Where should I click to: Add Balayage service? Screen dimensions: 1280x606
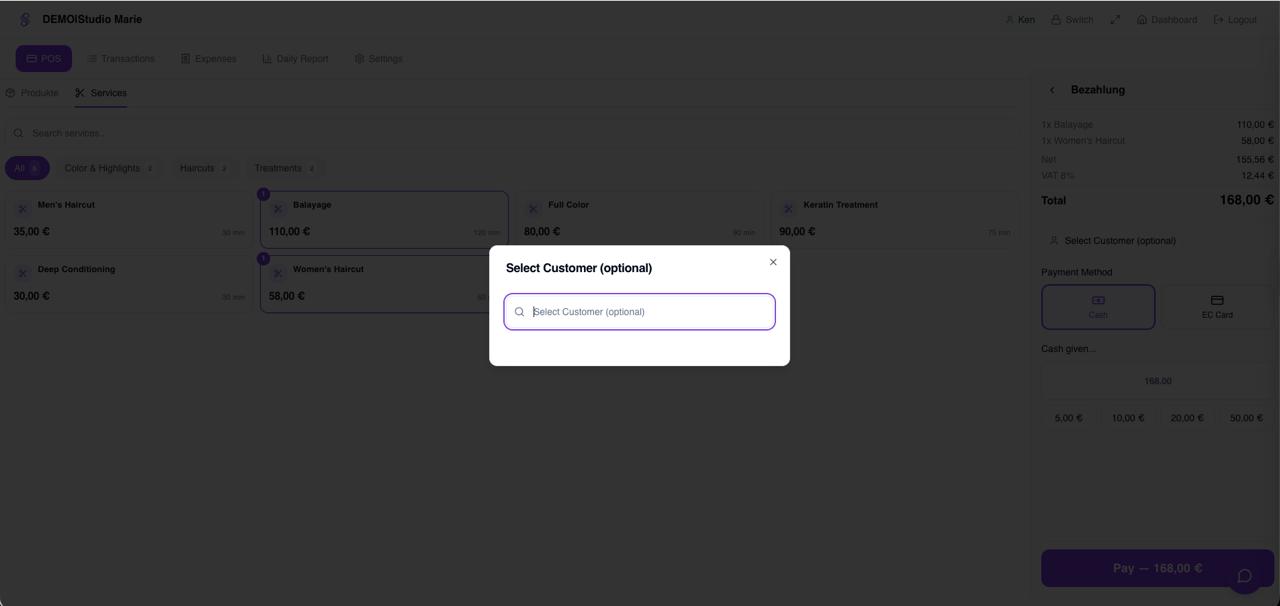point(385,219)
